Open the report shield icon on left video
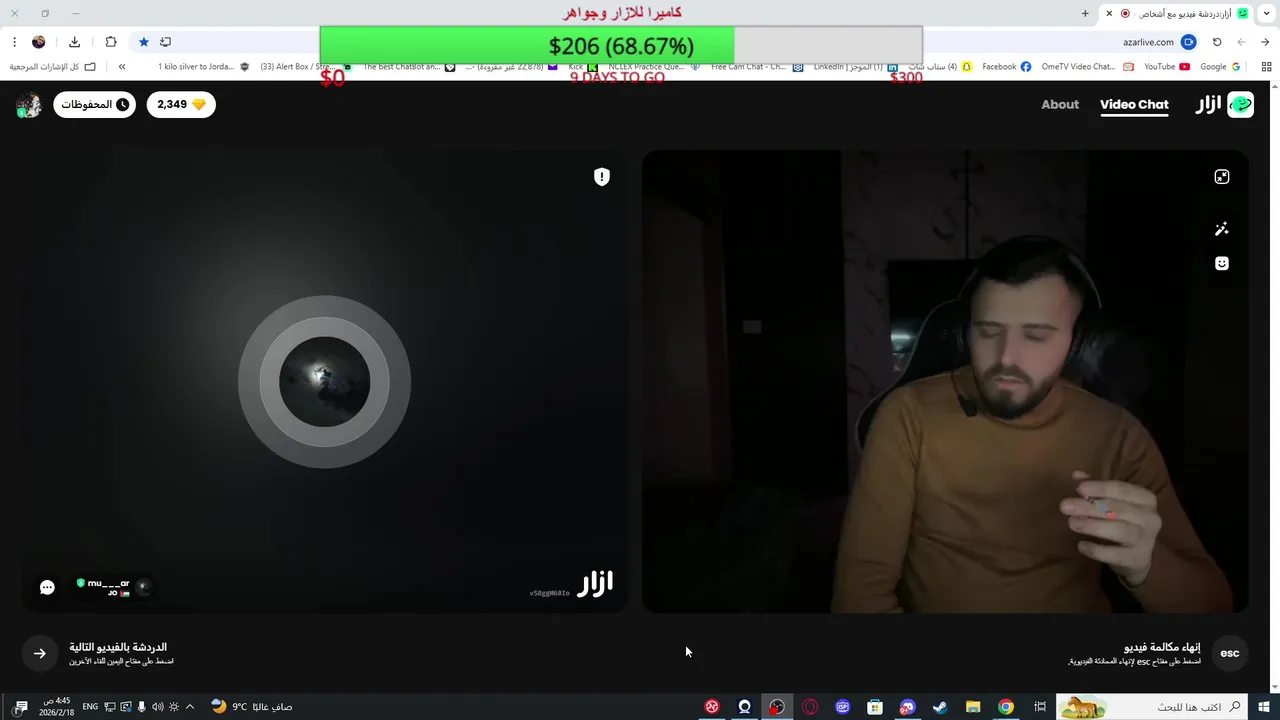 601,177
